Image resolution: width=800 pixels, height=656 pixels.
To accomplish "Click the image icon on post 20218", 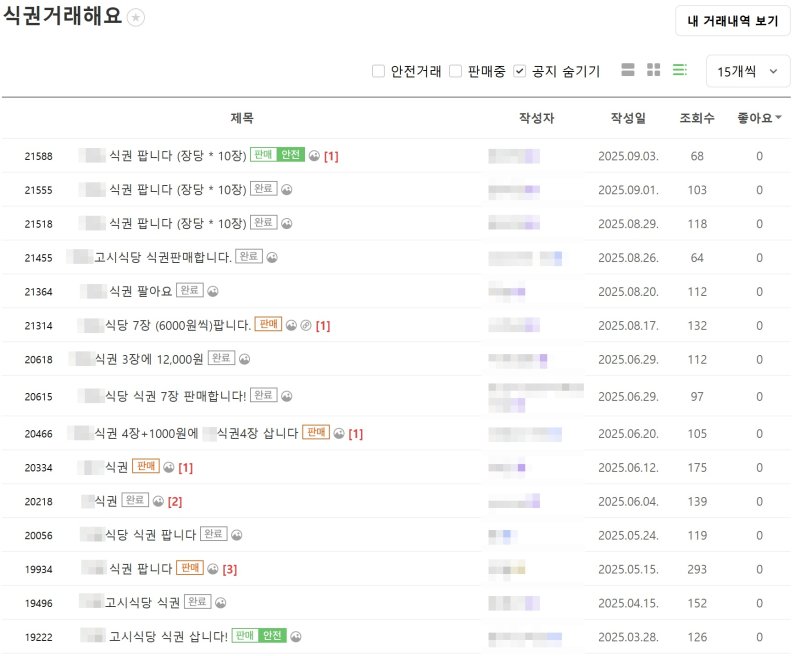I will [x=158, y=500].
